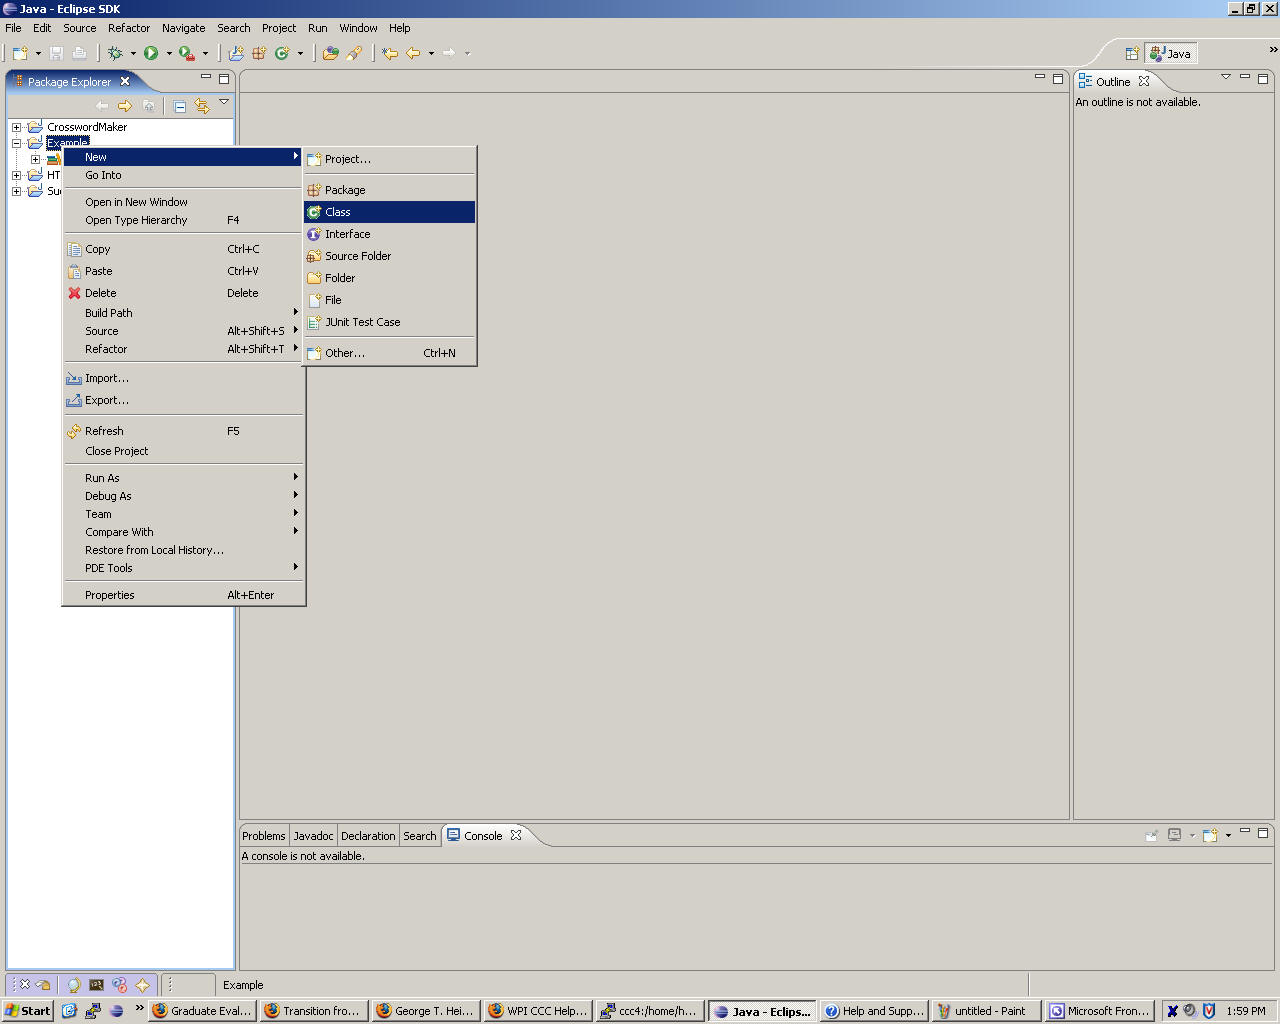Click the External Tools run icon

point(186,53)
